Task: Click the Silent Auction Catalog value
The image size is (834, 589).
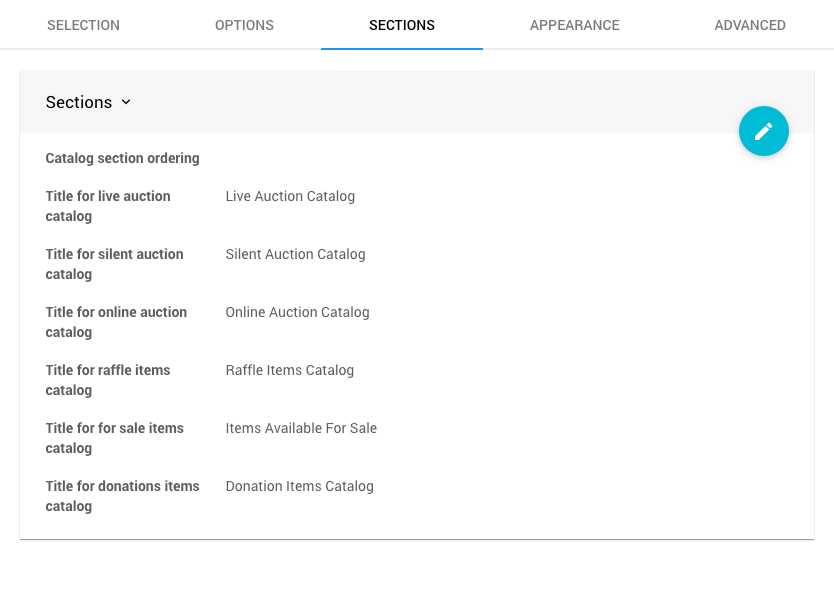Action: [295, 254]
